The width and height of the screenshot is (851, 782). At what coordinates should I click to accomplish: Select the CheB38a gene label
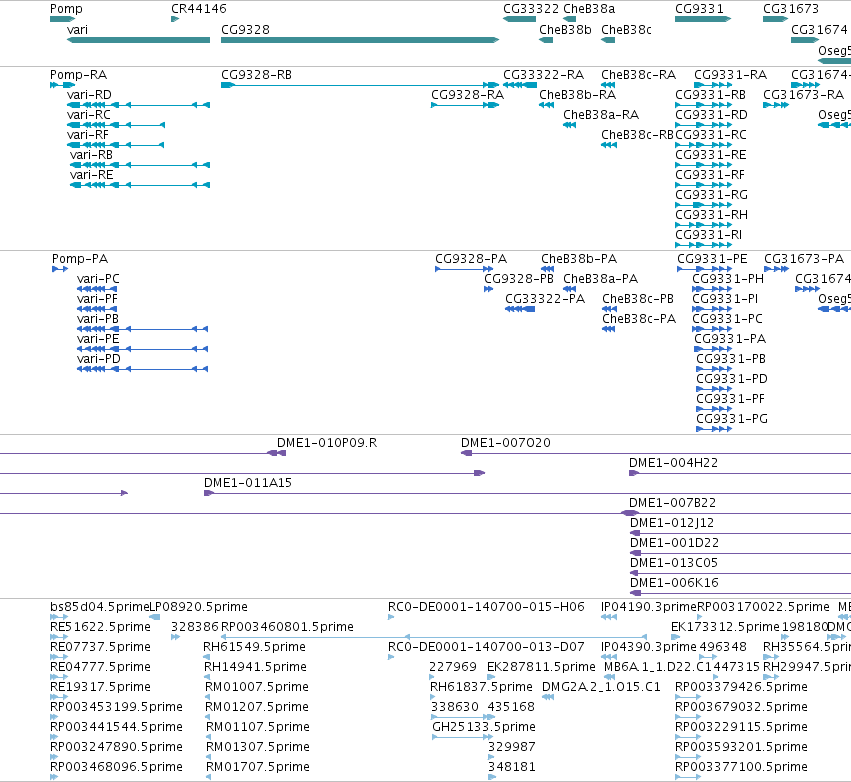coord(589,9)
